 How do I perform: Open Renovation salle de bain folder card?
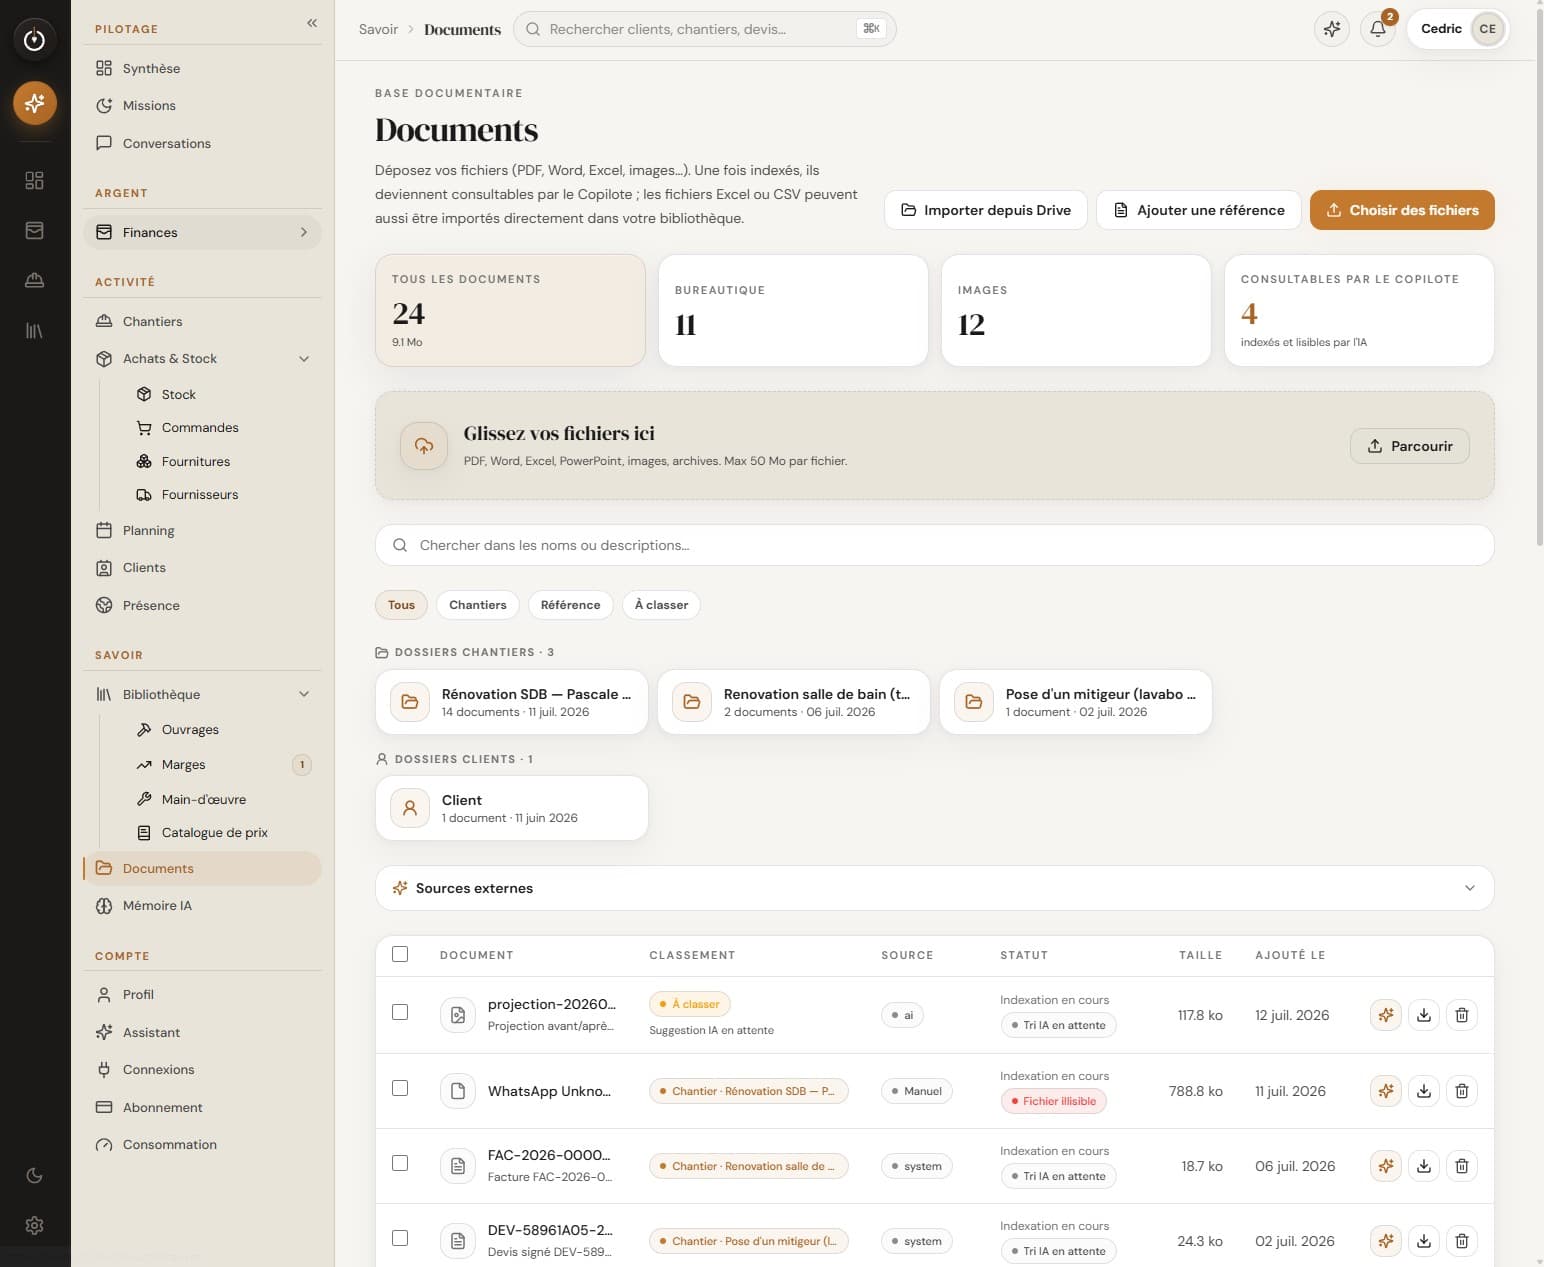[x=794, y=702]
